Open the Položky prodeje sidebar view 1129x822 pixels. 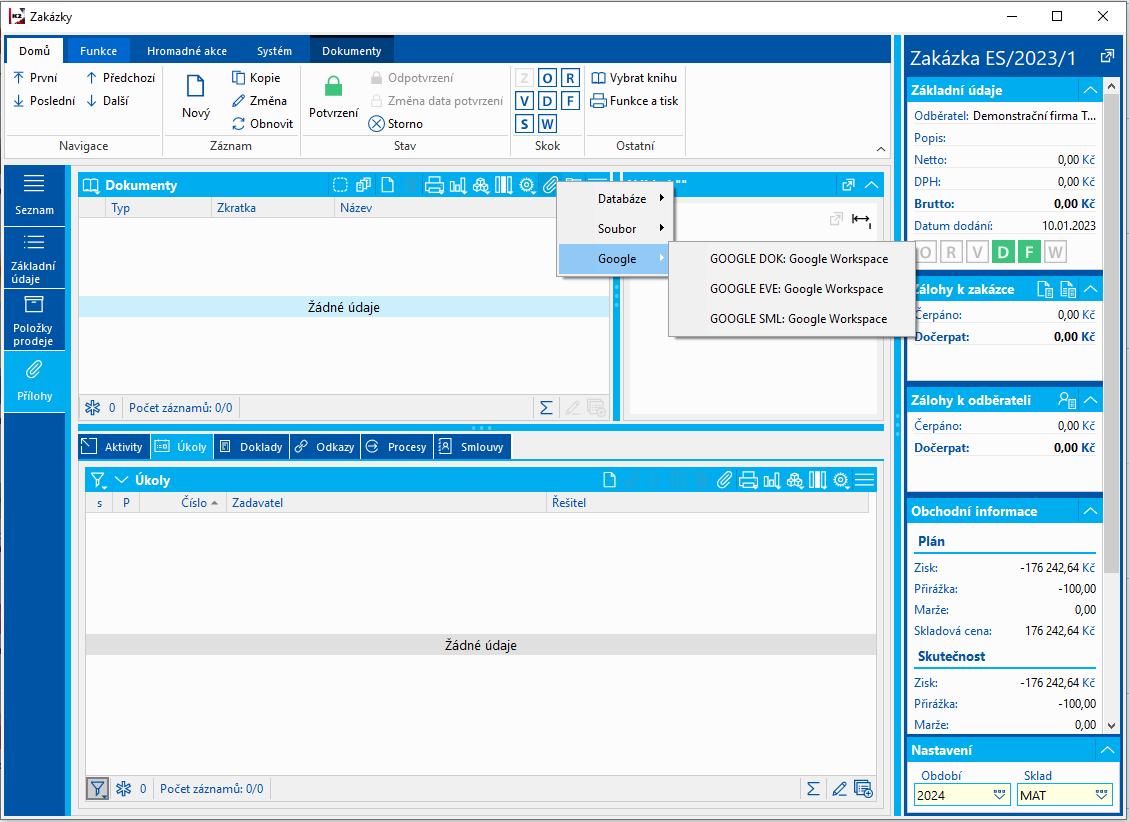pyautogui.click(x=34, y=320)
